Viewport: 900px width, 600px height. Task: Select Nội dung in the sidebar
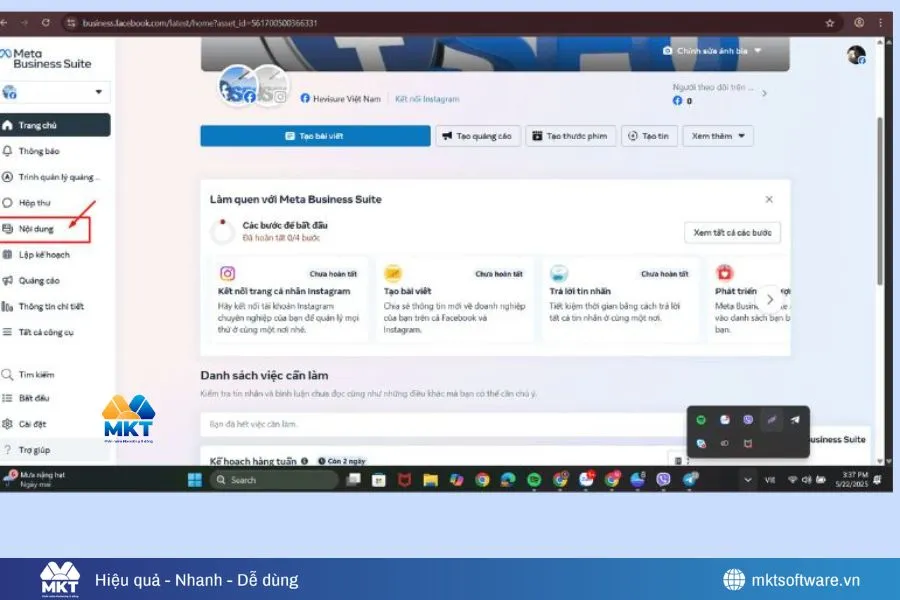(x=38, y=228)
